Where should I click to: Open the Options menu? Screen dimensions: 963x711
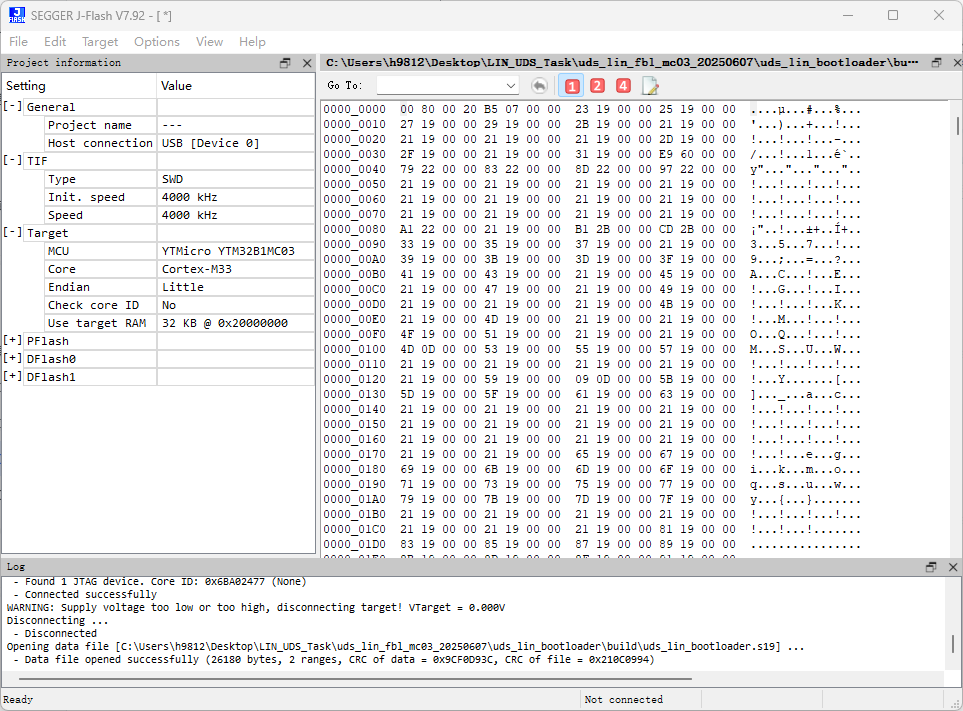[x=157, y=42]
